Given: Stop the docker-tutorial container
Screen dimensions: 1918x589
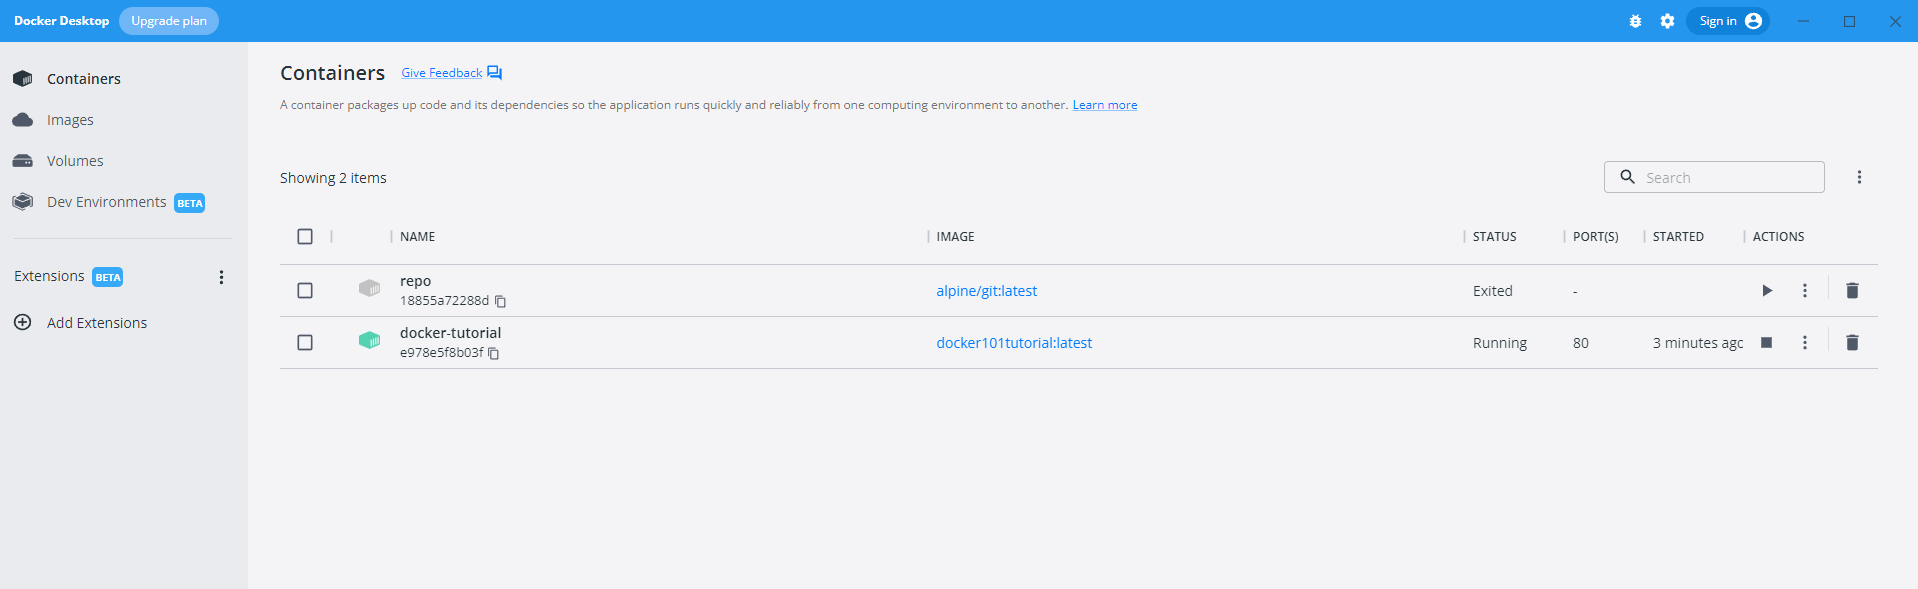Looking at the screenshot, I should click(x=1767, y=343).
